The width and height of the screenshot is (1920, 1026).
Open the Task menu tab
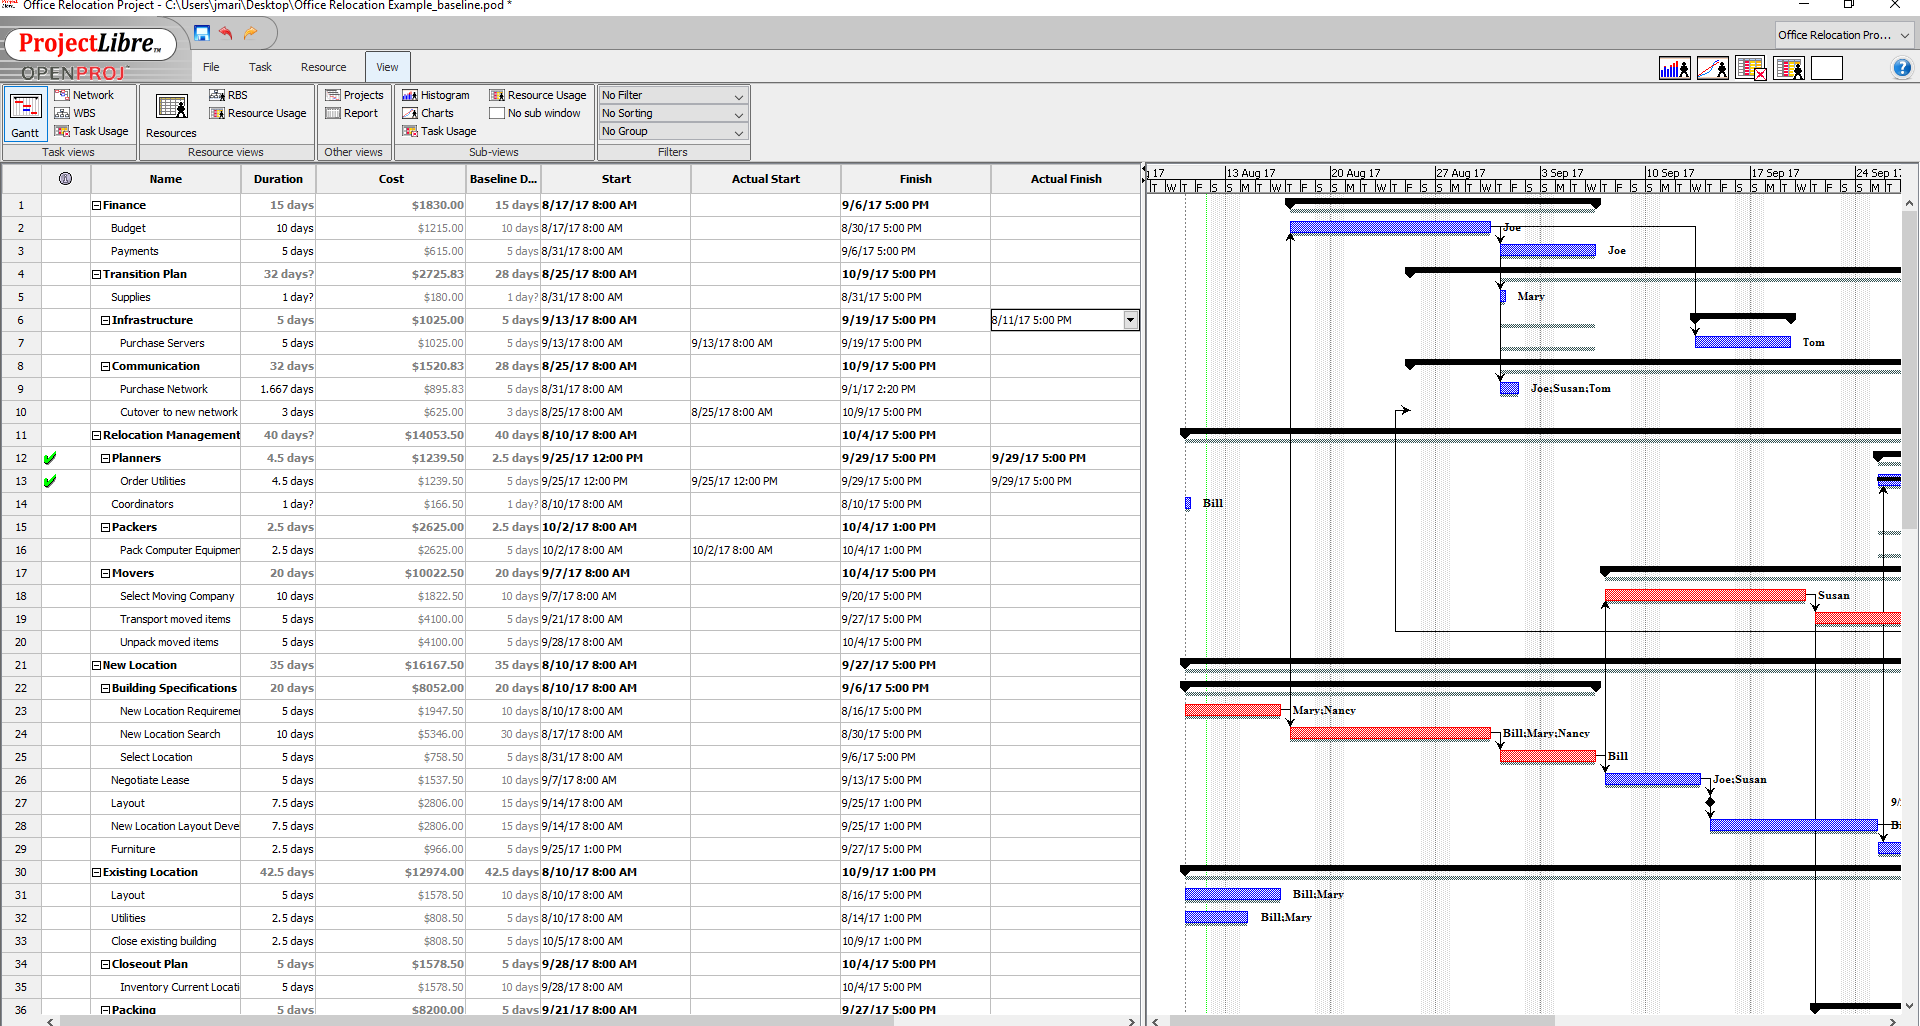coord(260,67)
